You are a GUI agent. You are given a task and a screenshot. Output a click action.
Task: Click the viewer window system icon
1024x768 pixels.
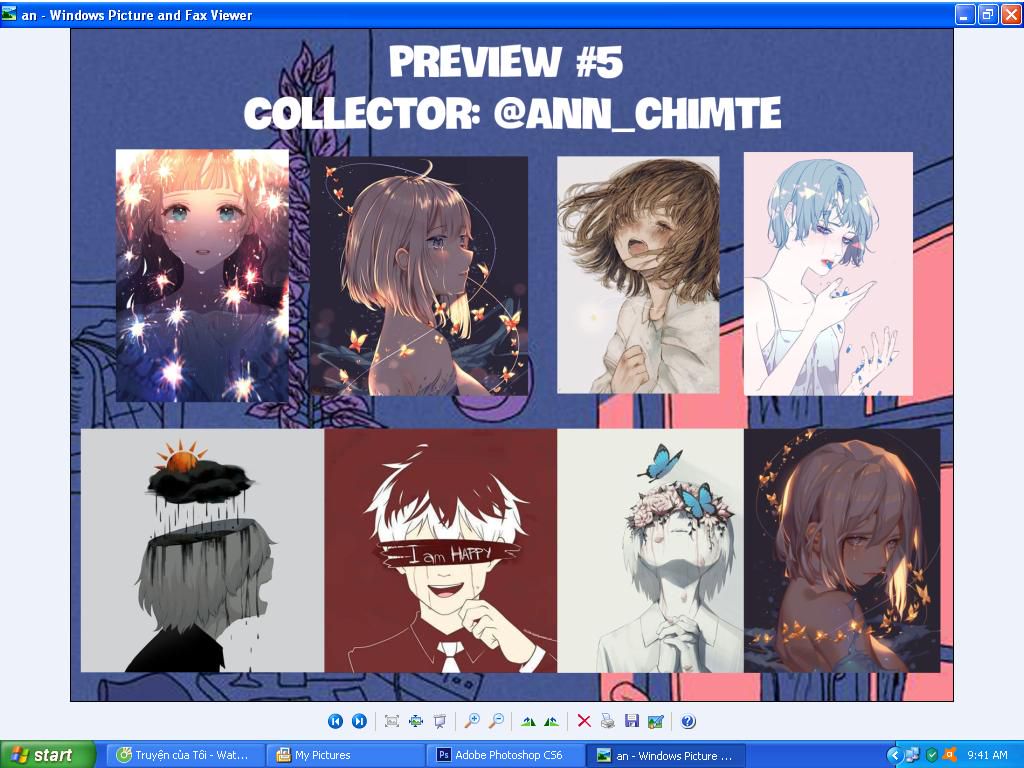(x=9, y=14)
